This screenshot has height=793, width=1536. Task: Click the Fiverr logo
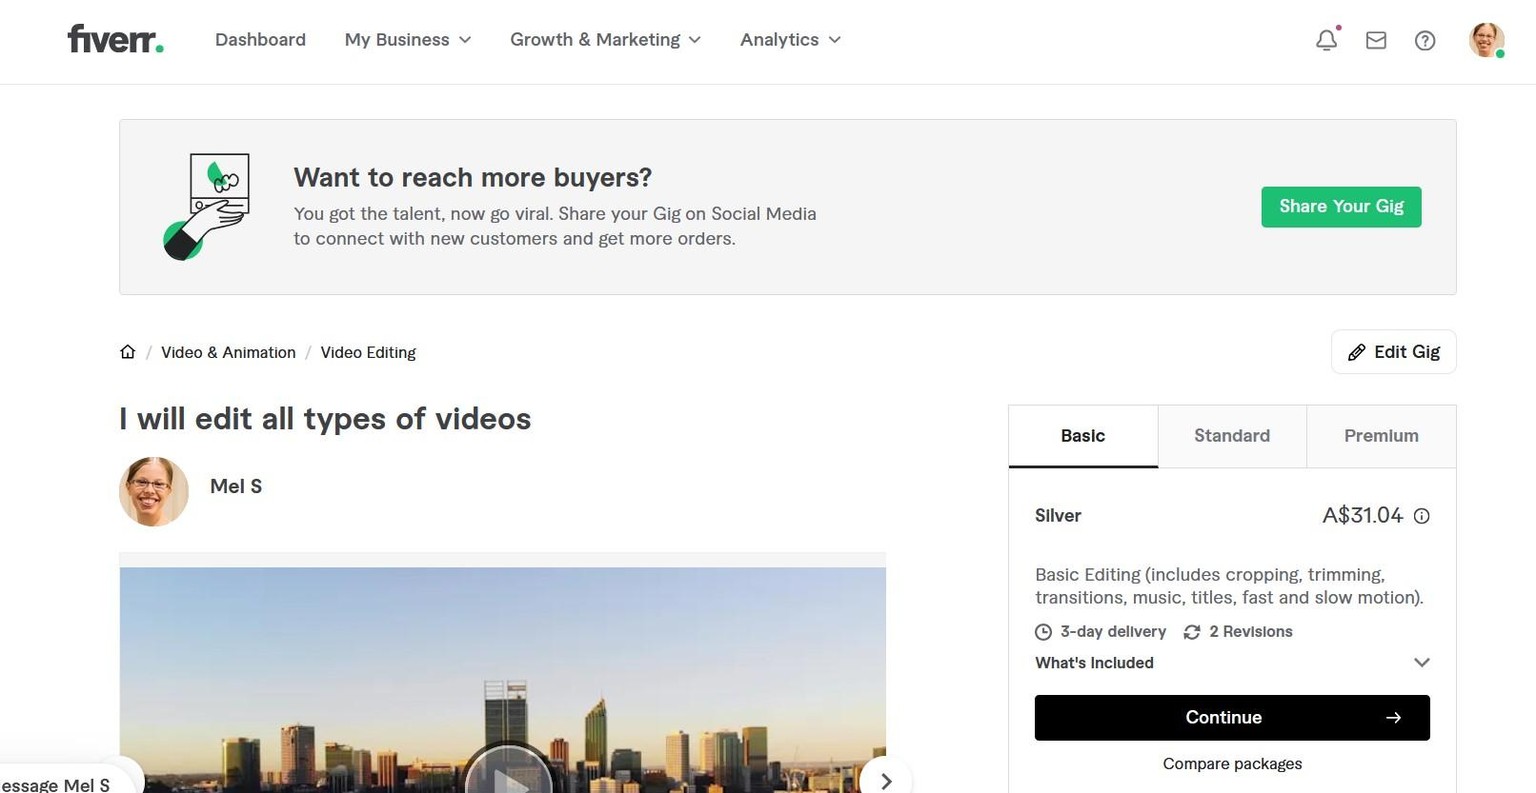(115, 39)
